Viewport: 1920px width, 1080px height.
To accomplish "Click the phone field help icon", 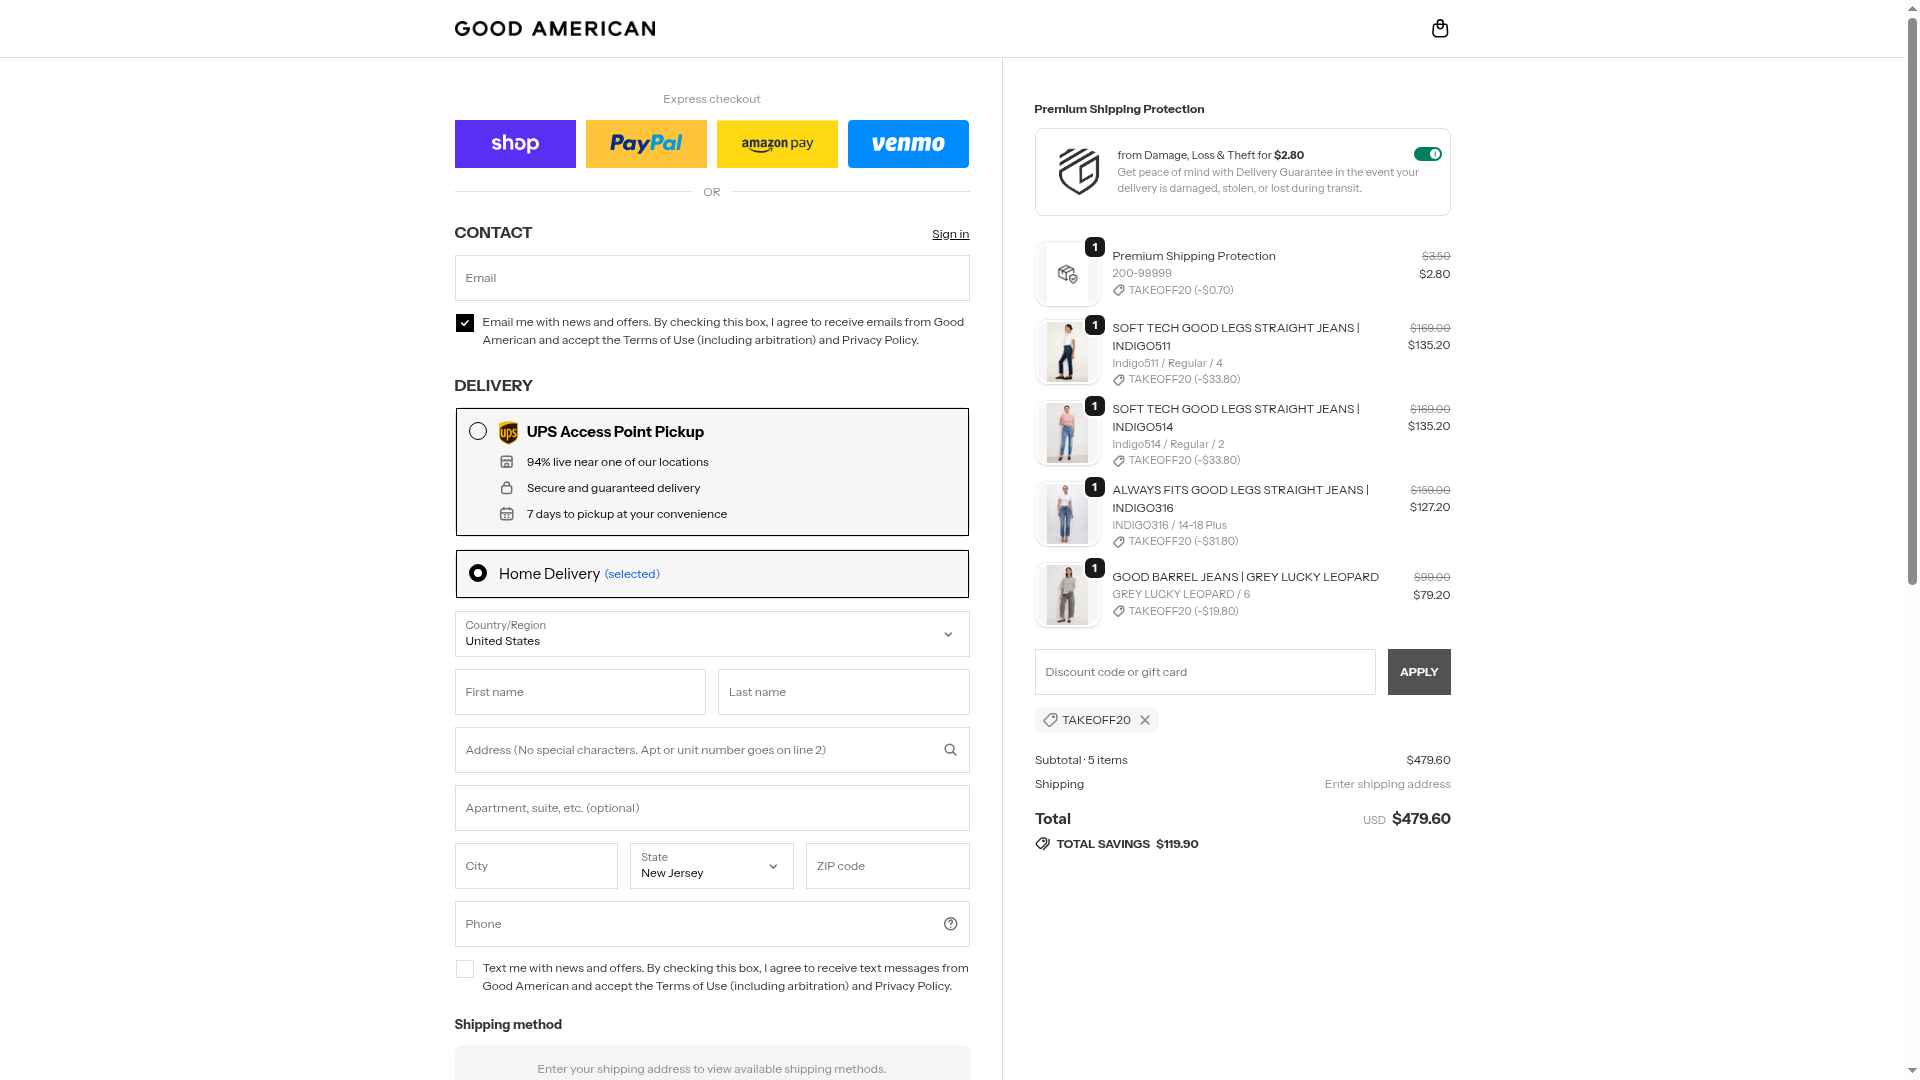I will [950, 924].
